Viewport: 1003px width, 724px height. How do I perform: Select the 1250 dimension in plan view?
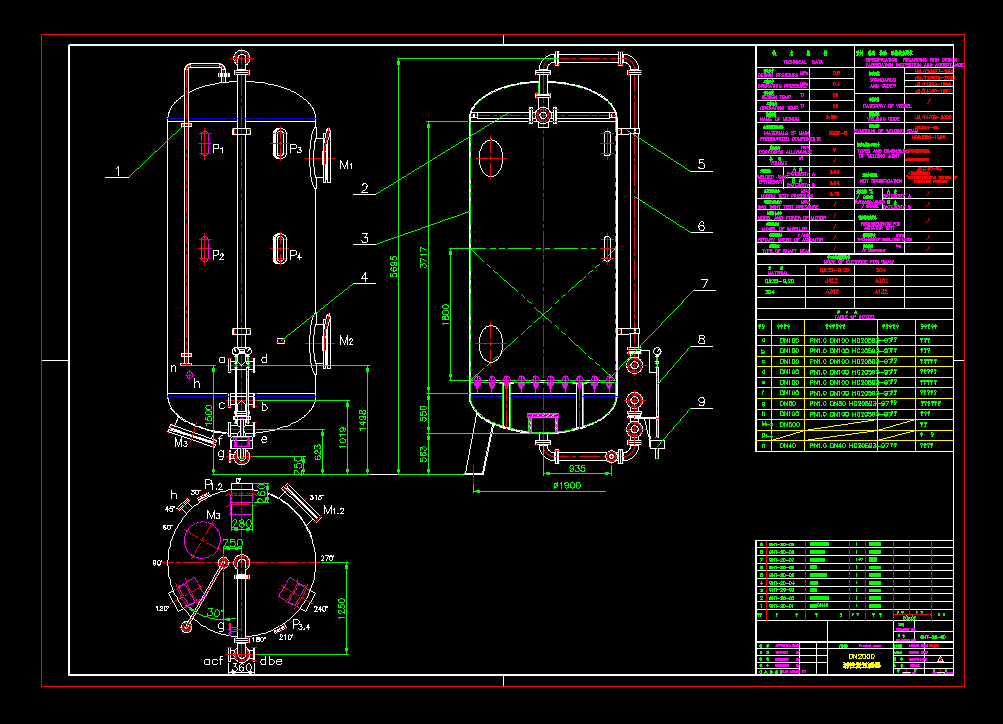coord(342,610)
